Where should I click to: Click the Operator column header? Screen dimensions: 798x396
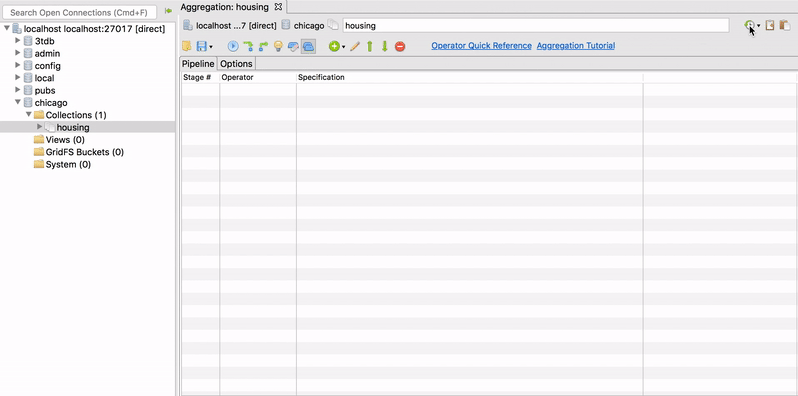(258, 77)
